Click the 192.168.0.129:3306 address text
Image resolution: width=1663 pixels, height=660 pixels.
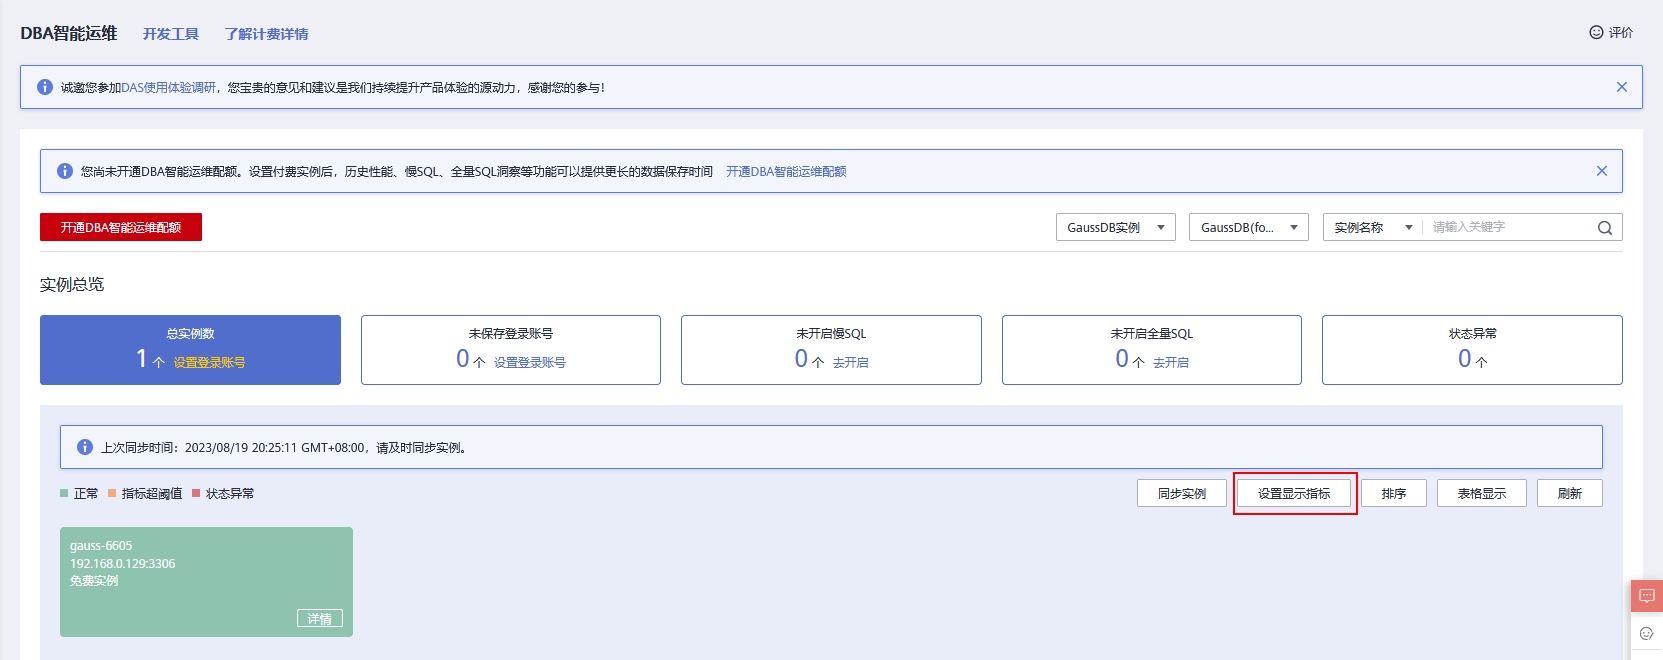click(x=123, y=564)
